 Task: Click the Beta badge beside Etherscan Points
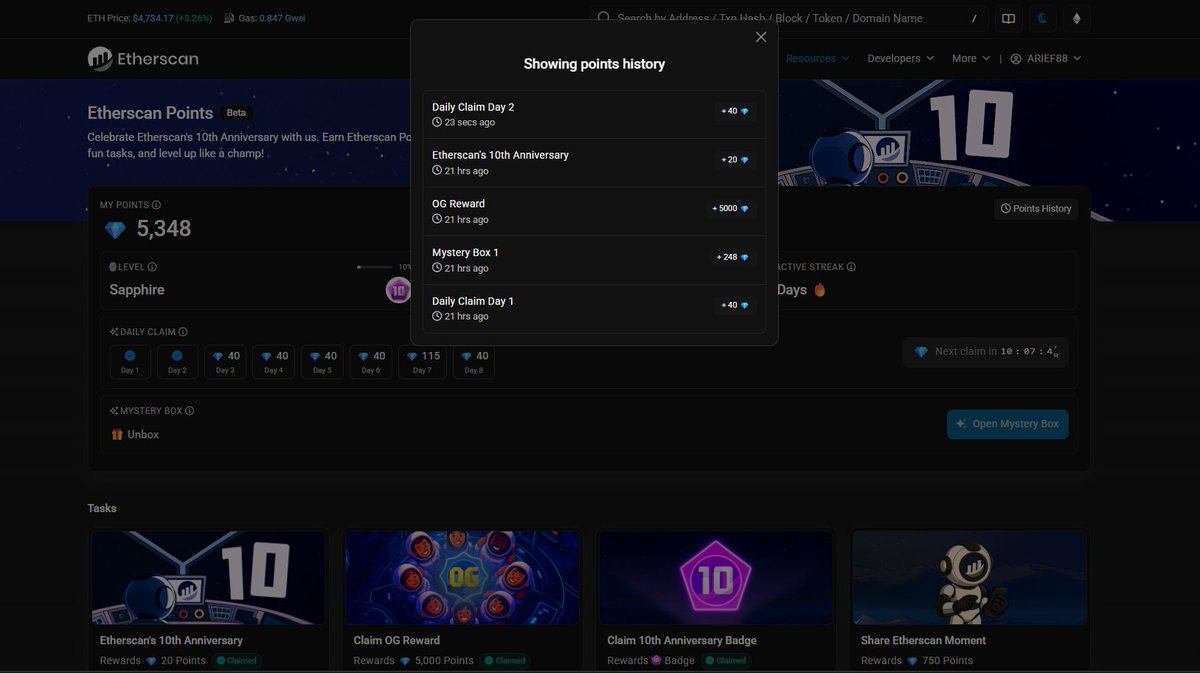coord(236,113)
